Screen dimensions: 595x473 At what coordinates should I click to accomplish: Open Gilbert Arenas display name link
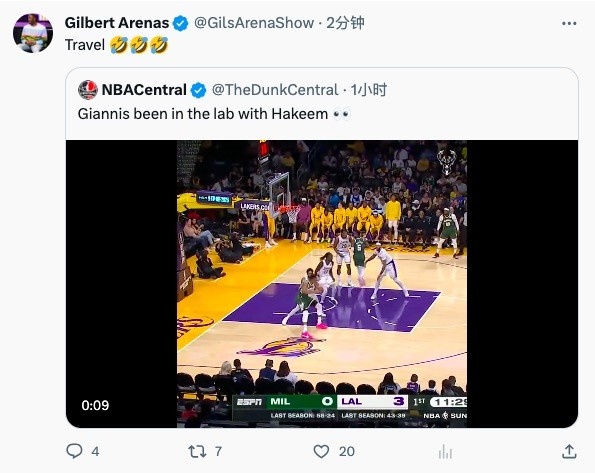[x=117, y=23]
